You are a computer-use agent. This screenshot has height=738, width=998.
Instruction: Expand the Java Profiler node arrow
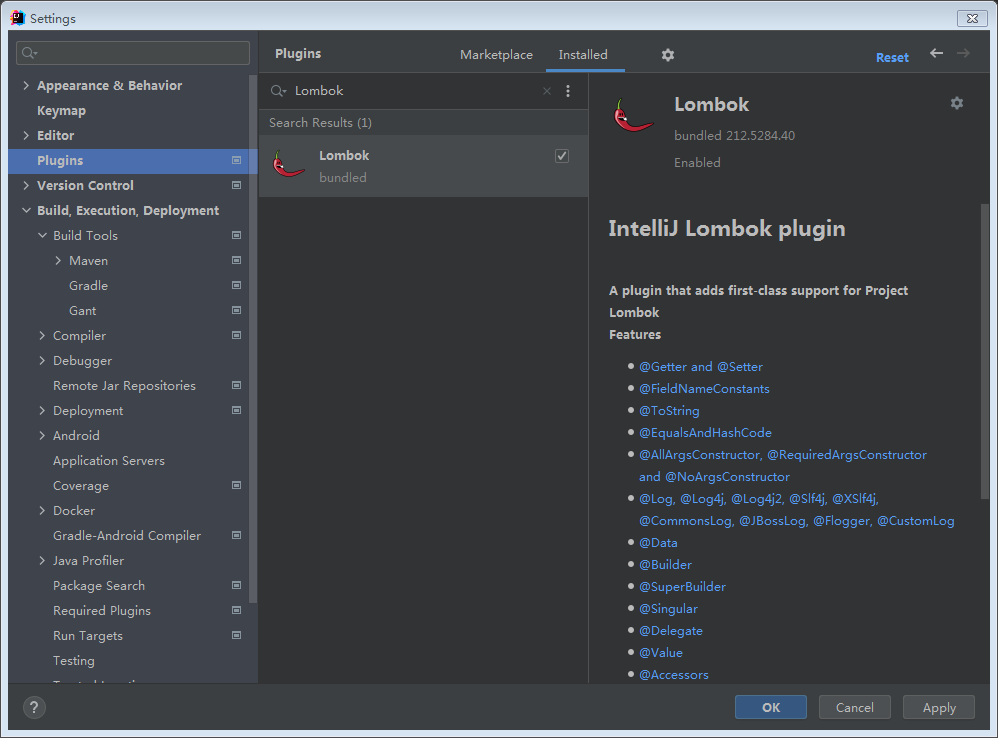(x=42, y=560)
